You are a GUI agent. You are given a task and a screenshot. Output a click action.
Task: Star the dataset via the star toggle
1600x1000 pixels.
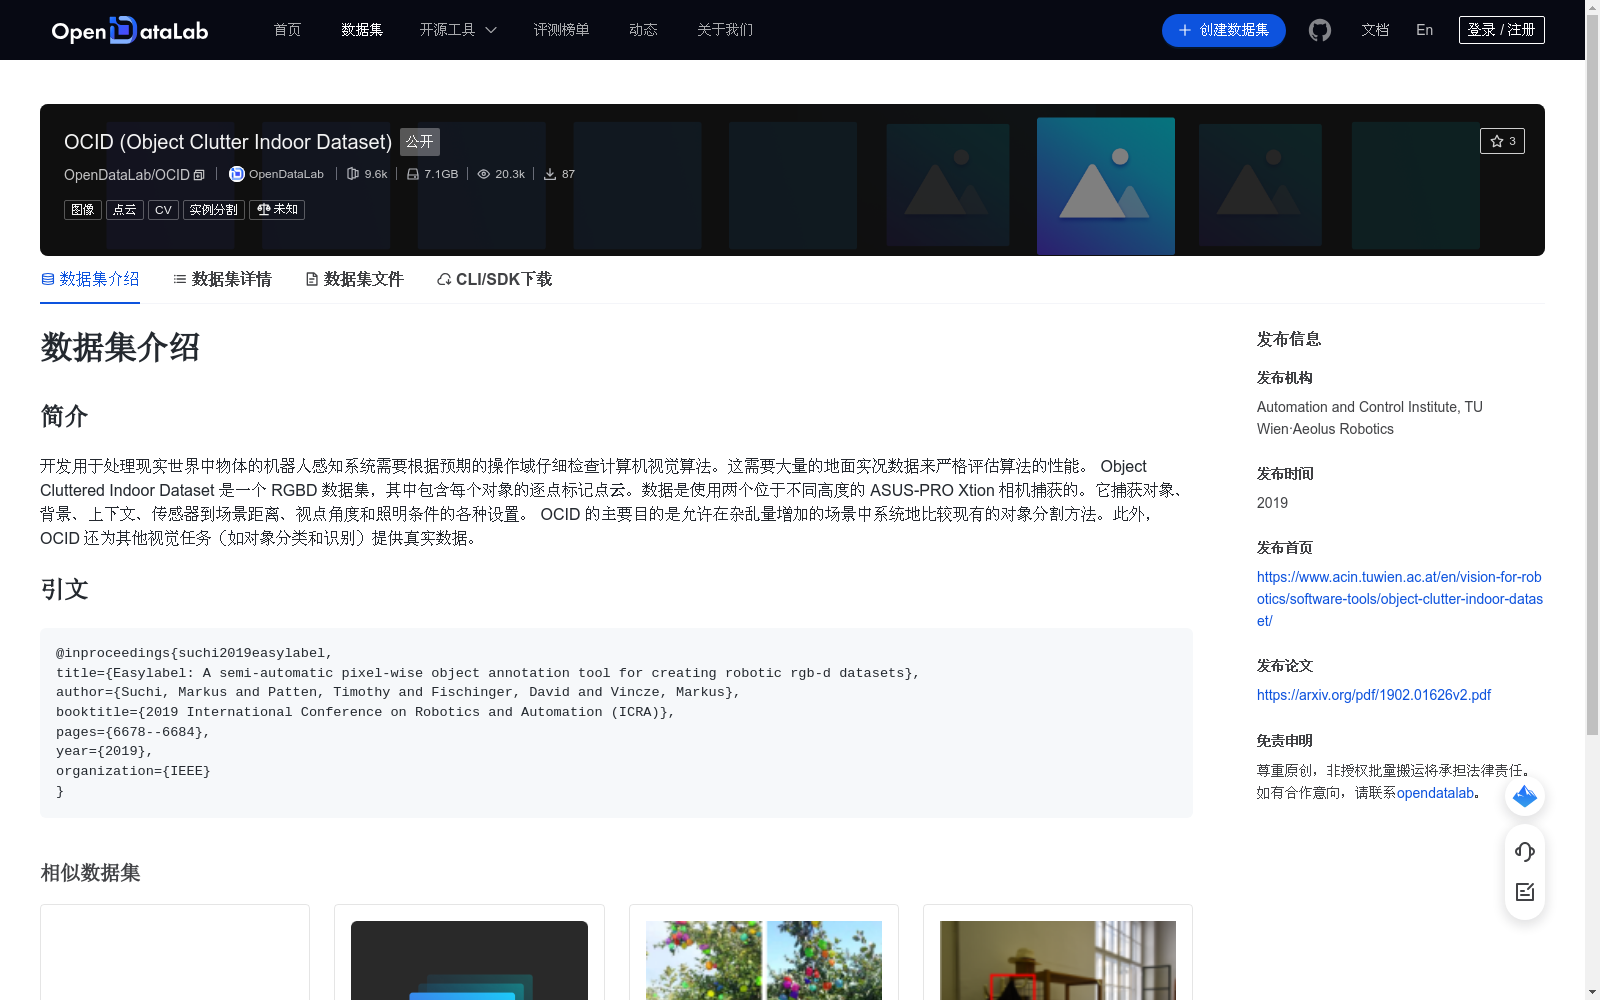coord(1502,141)
